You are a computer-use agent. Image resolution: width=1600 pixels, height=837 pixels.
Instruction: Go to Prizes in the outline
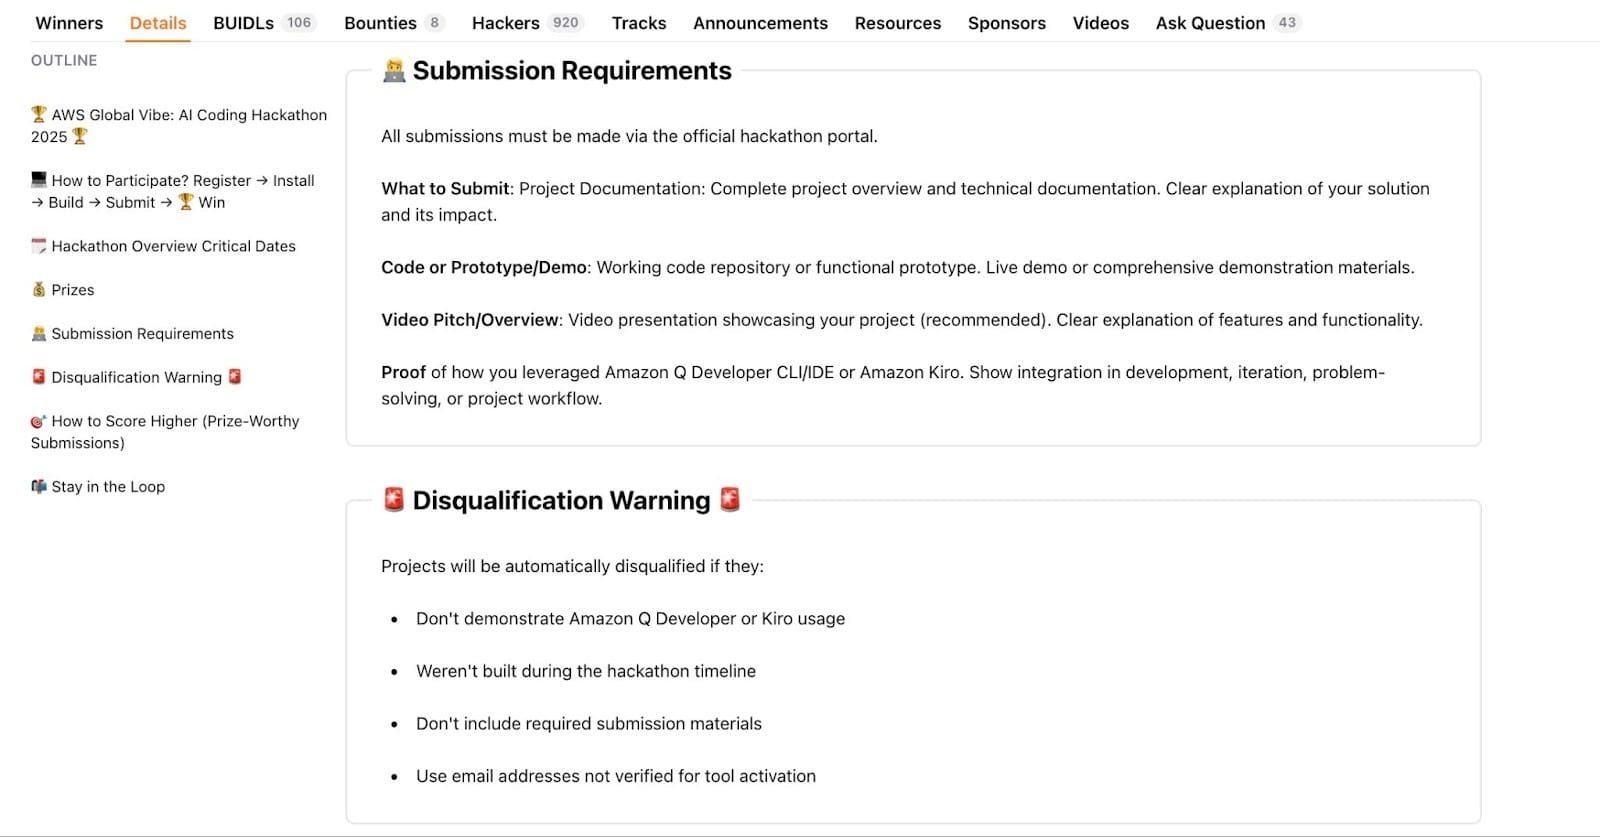(x=63, y=290)
